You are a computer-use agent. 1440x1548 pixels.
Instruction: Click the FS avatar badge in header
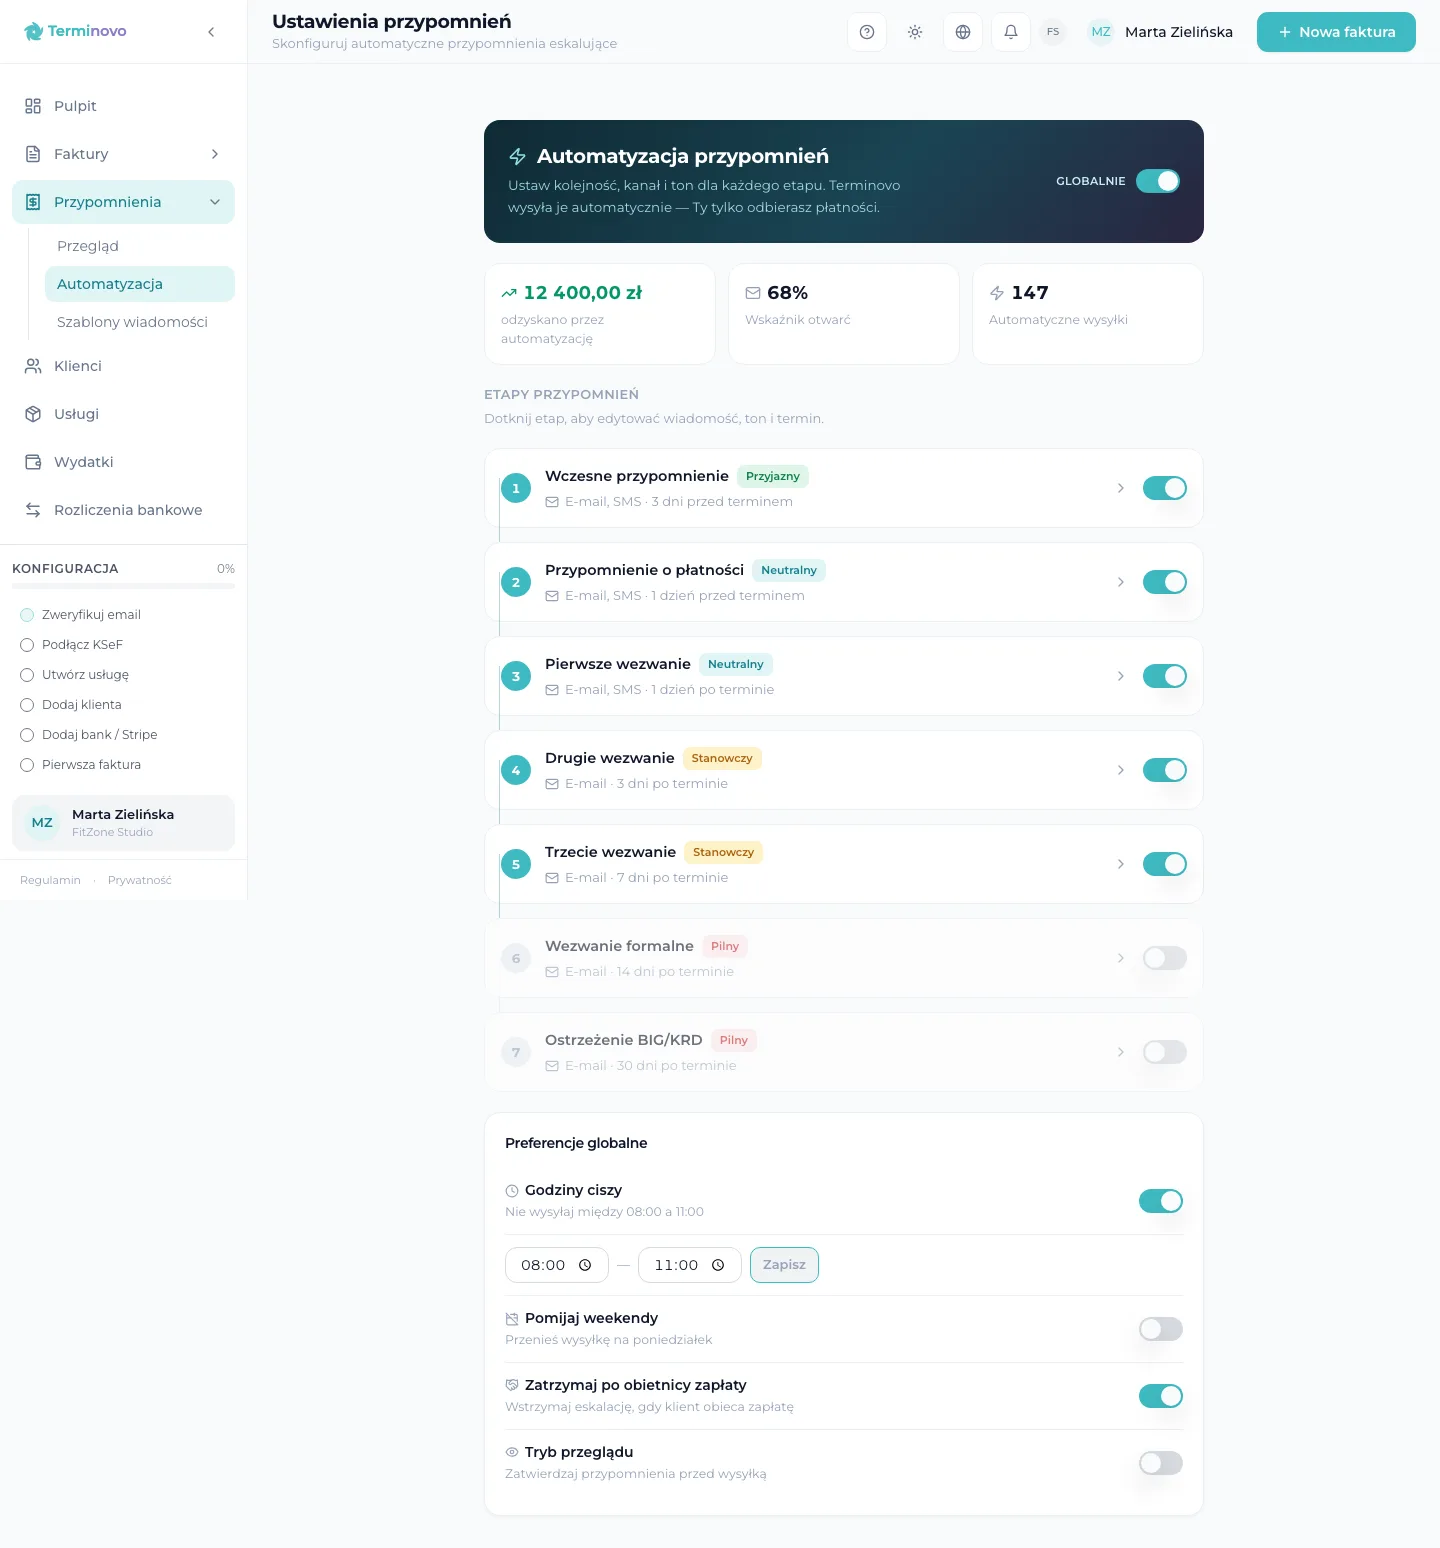(x=1053, y=32)
